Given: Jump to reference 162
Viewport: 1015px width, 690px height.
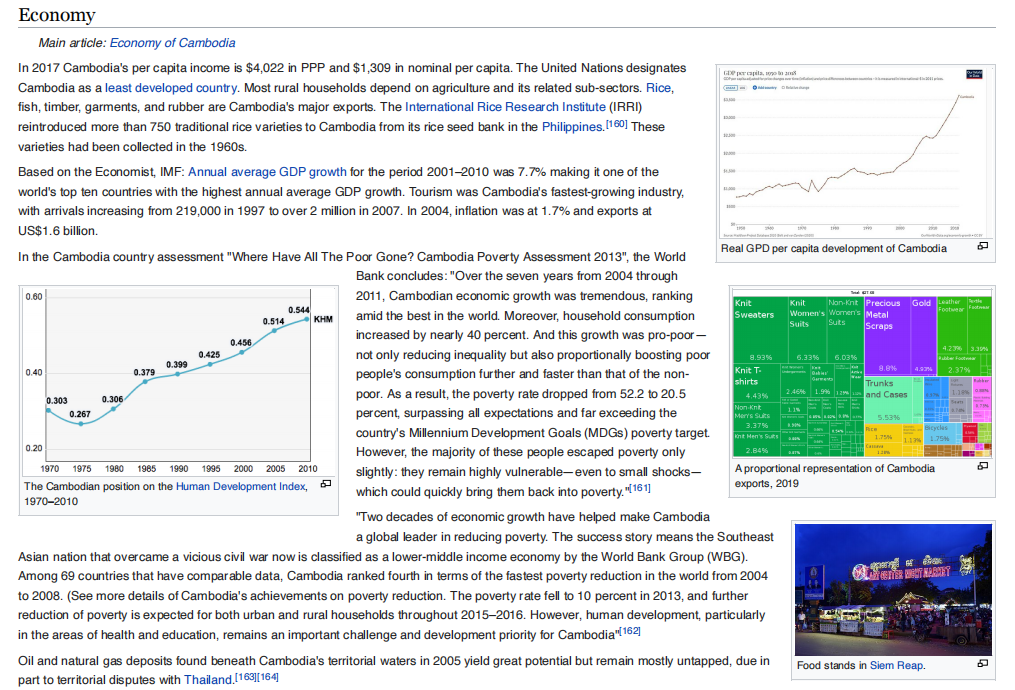Looking at the screenshot, I should (x=630, y=631).
